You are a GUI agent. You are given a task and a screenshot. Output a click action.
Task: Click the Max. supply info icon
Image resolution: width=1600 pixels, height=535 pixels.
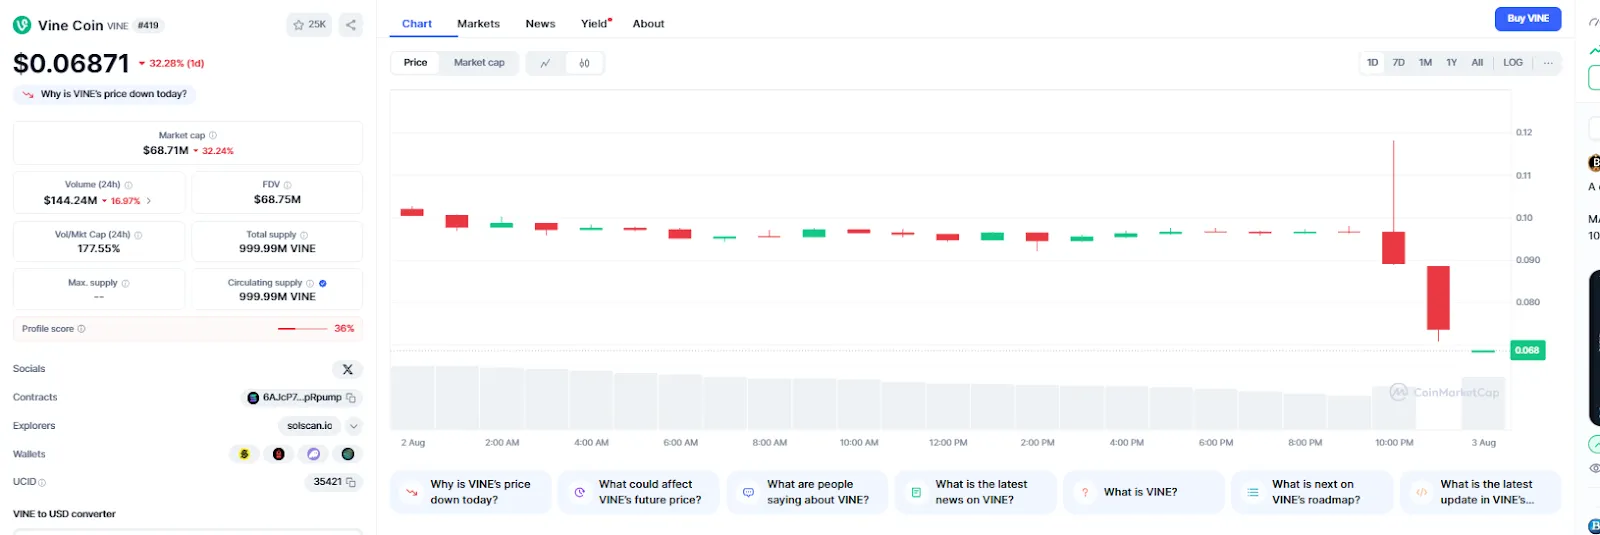click(125, 283)
